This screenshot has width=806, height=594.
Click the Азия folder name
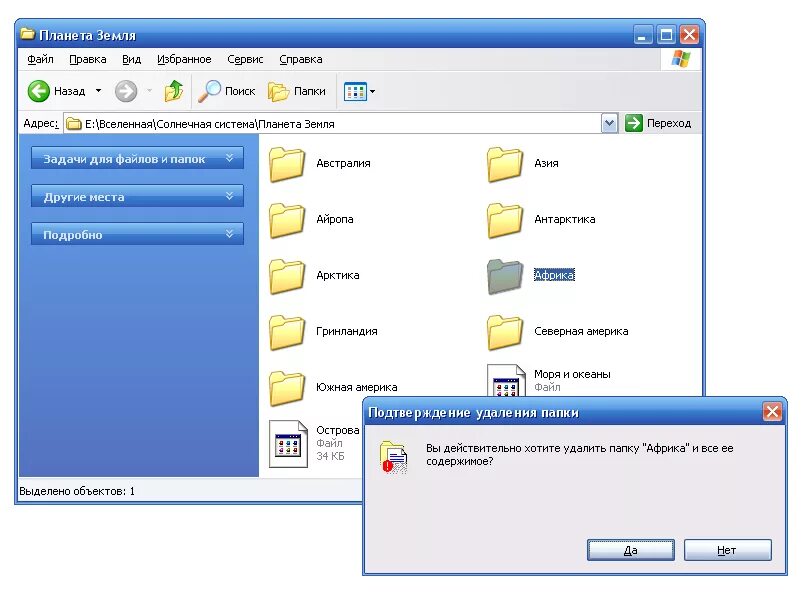point(546,163)
